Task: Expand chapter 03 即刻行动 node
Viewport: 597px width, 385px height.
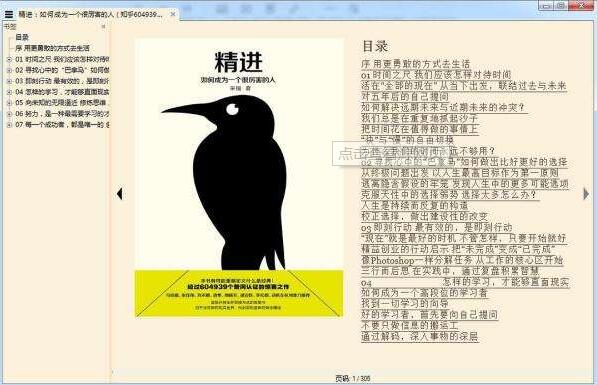Action: coord(10,81)
